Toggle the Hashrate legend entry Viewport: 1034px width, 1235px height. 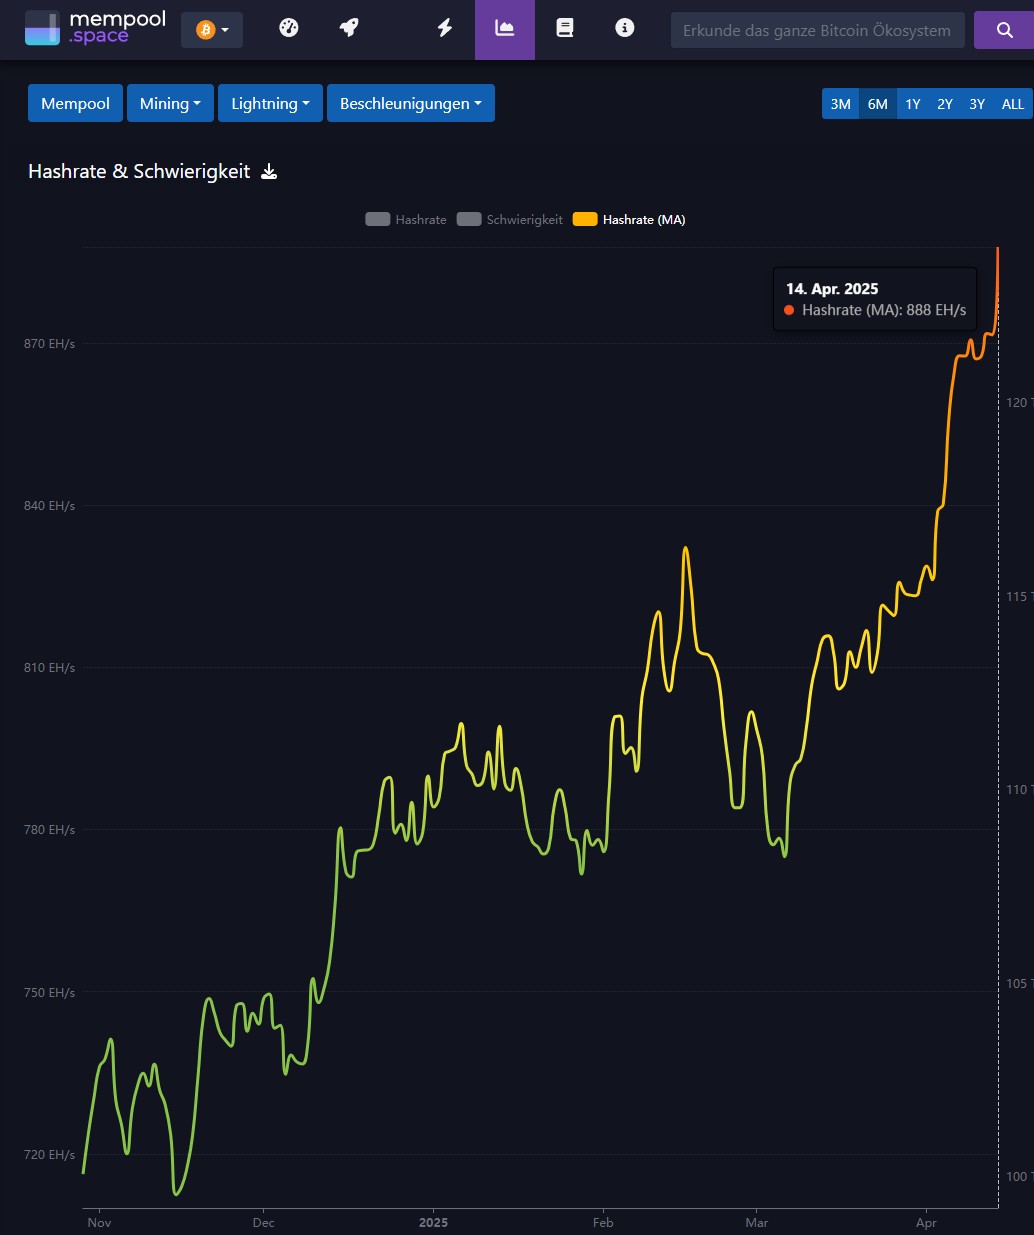405,219
